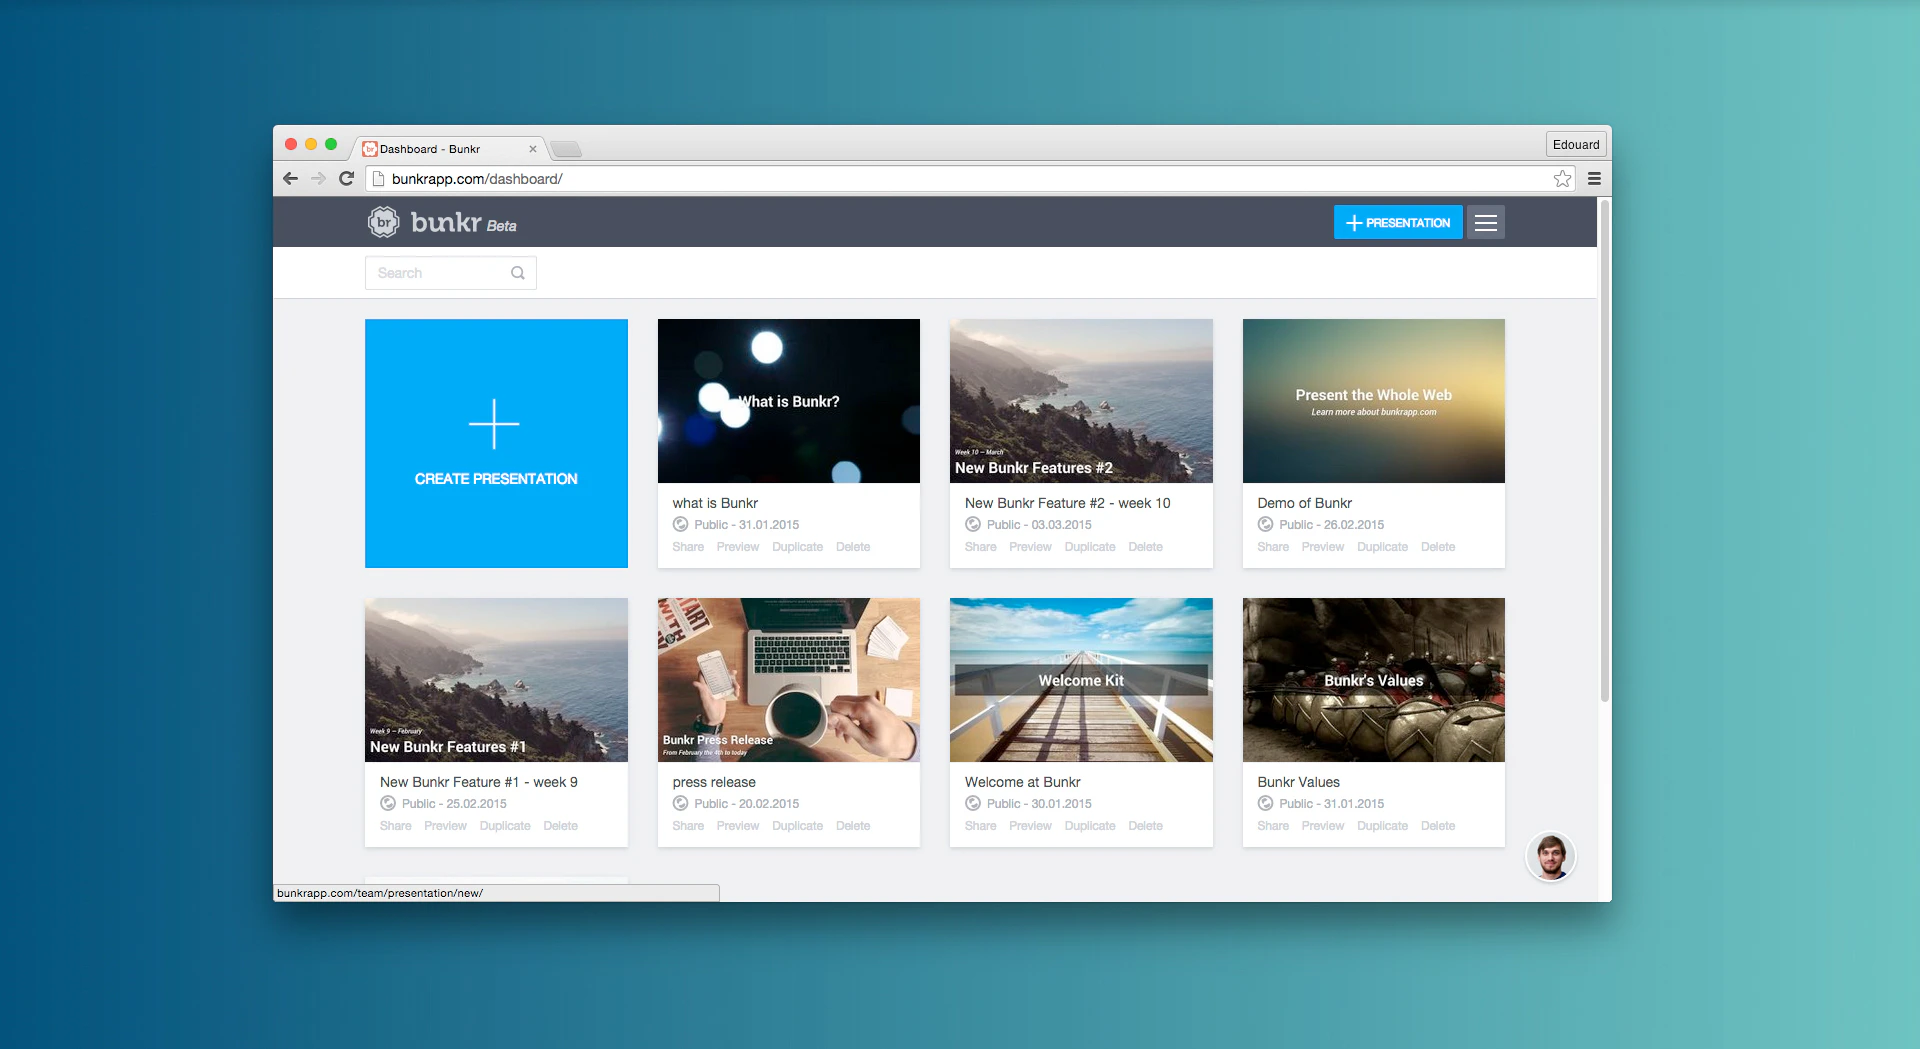
Task: Click the browser forward arrow
Action: click(318, 179)
